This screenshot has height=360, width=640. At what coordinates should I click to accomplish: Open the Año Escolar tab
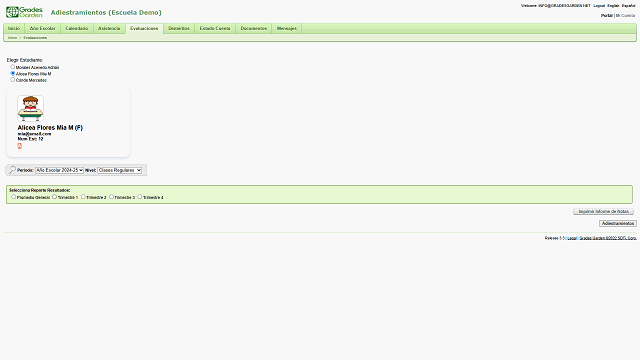(42, 29)
